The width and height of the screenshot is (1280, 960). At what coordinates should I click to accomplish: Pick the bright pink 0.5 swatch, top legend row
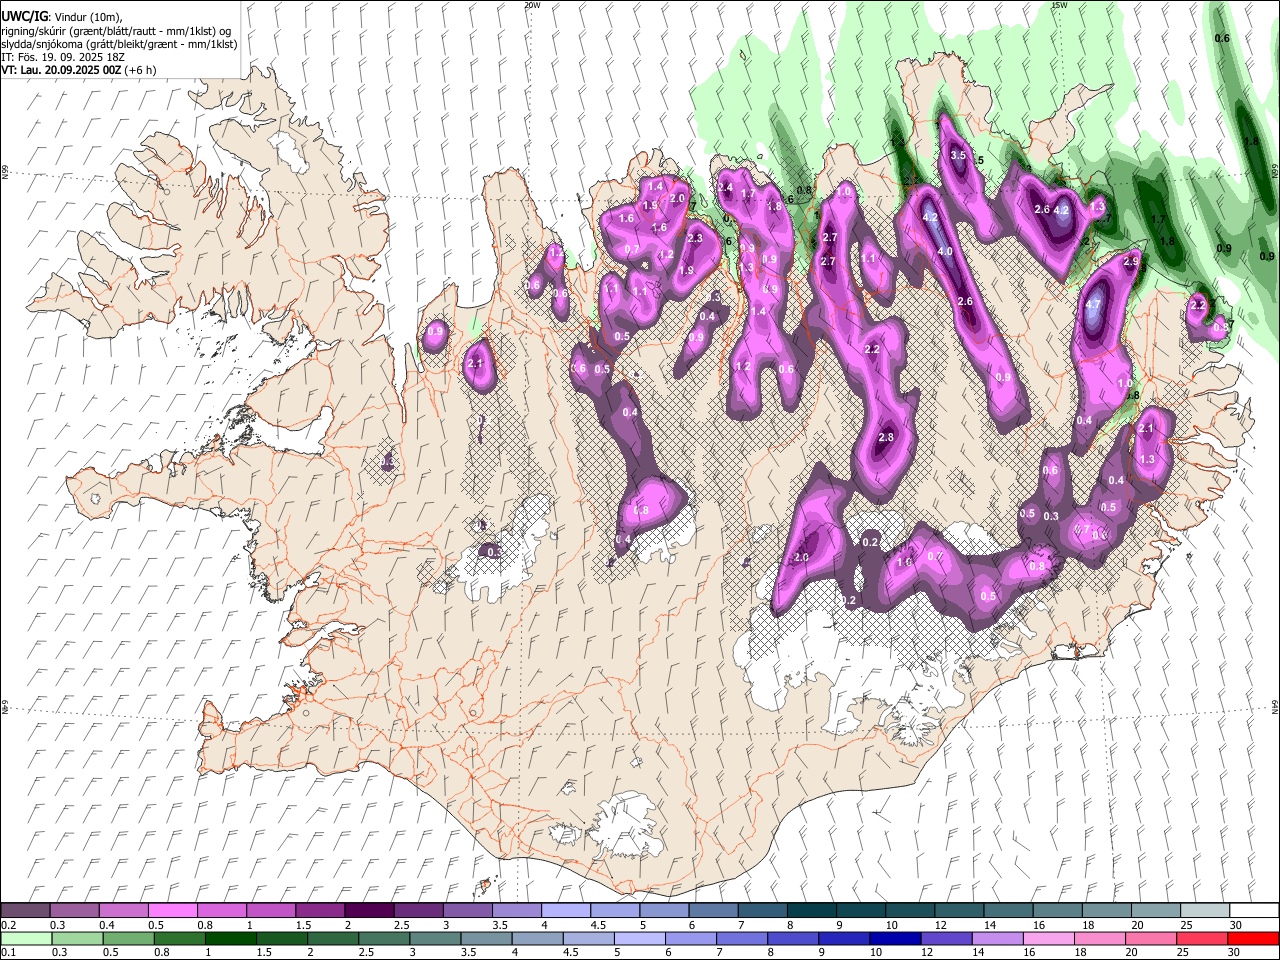point(173,910)
